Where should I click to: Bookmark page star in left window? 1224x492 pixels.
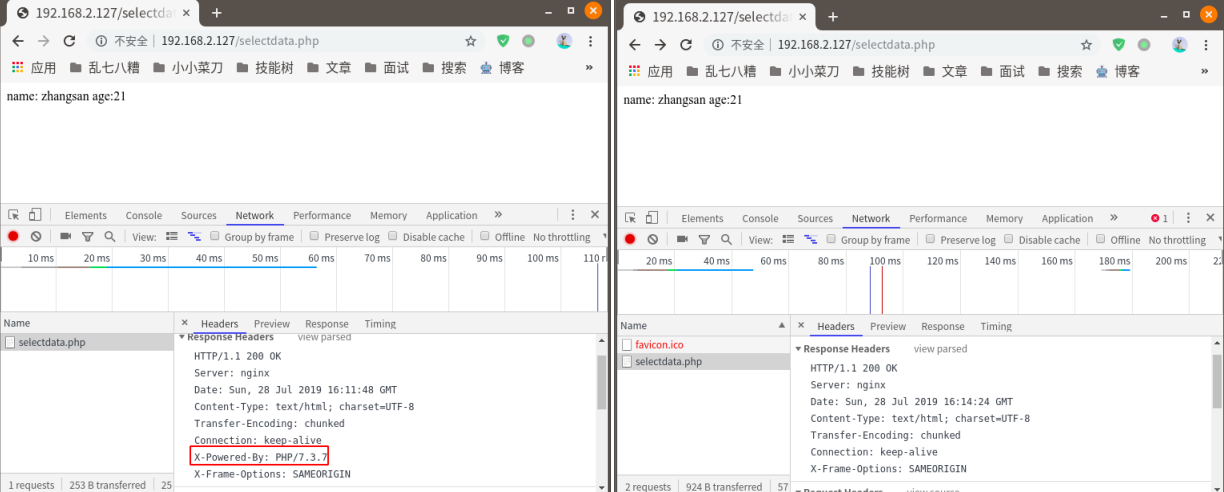point(470,41)
